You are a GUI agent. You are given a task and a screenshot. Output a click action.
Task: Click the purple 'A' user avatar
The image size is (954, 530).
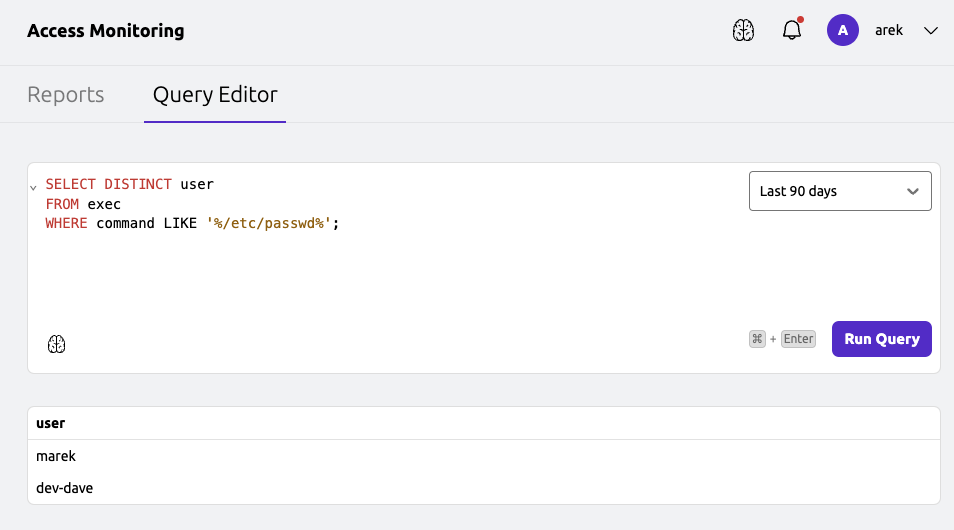click(843, 31)
